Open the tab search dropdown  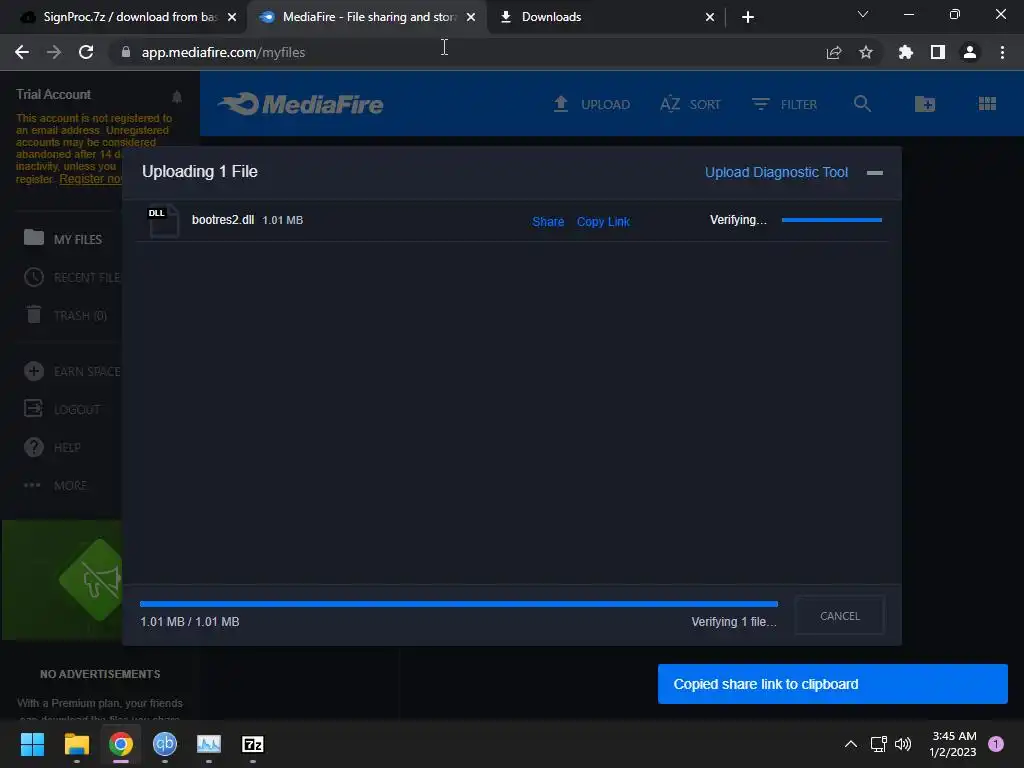tap(863, 14)
